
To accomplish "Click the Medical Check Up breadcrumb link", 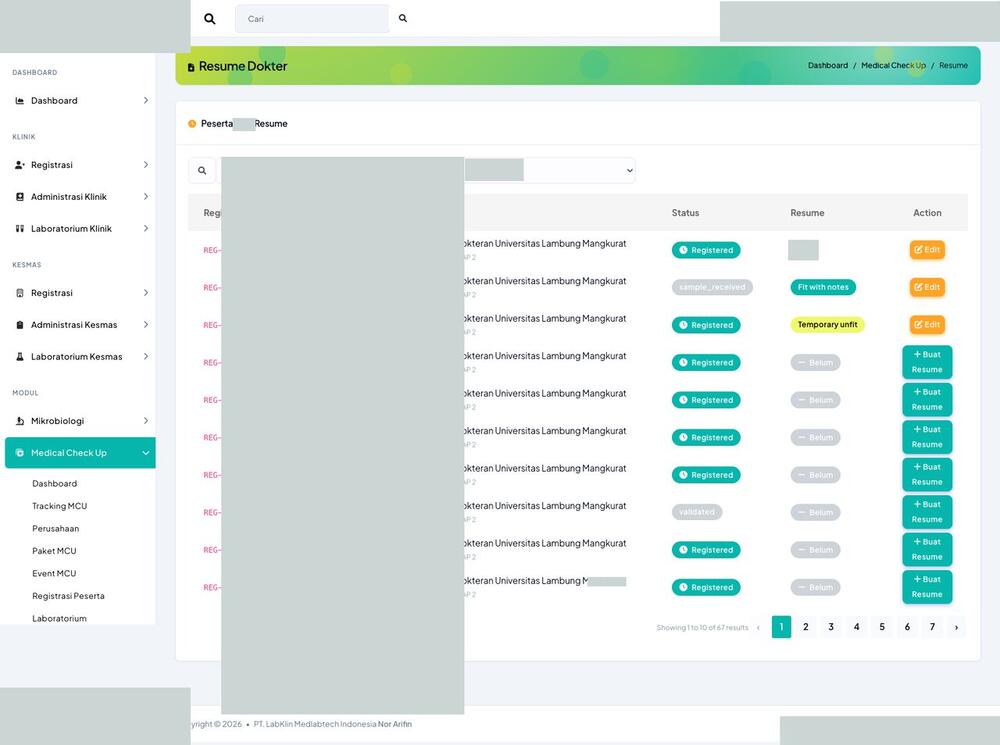I will click(x=893, y=66).
